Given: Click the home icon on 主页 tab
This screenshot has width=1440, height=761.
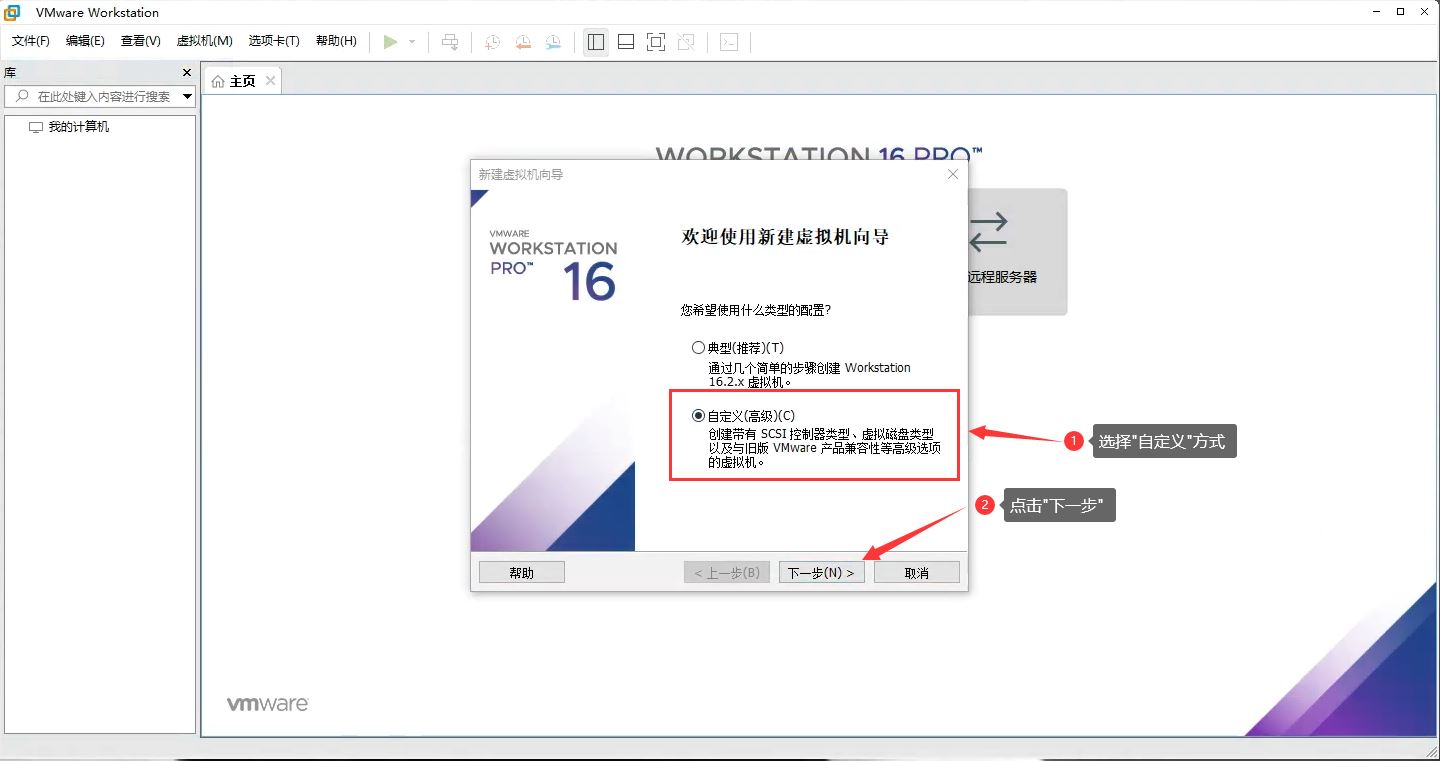Looking at the screenshot, I should (x=218, y=81).
